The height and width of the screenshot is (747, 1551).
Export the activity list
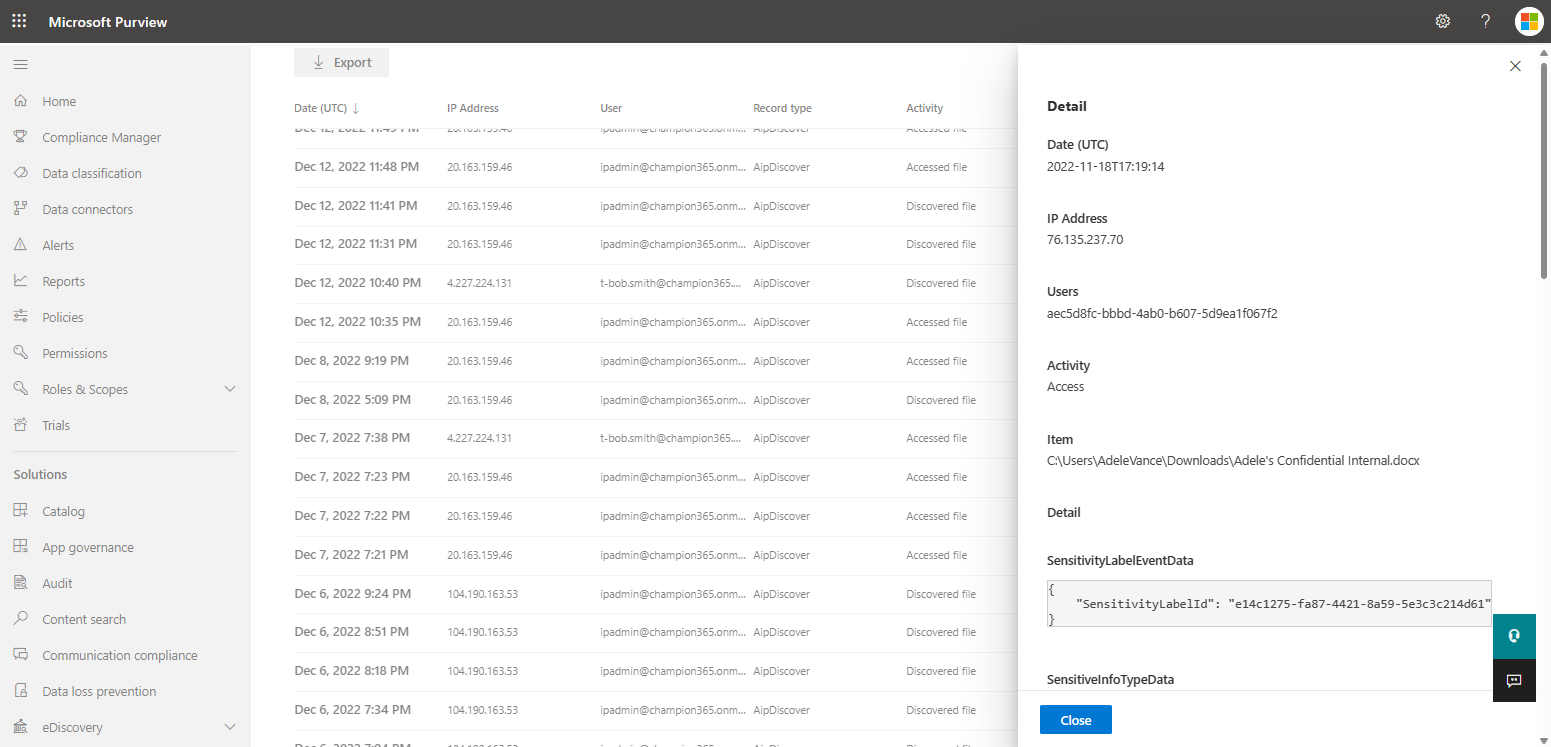pyautogui.click(x=341, y=62)
